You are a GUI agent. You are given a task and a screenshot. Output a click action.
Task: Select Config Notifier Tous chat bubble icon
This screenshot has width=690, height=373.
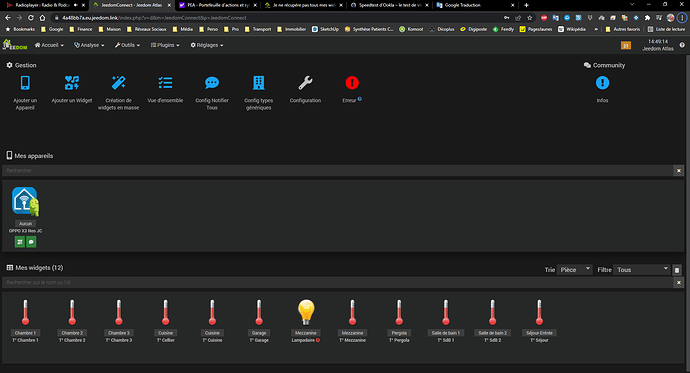click(x=212, y=83)
